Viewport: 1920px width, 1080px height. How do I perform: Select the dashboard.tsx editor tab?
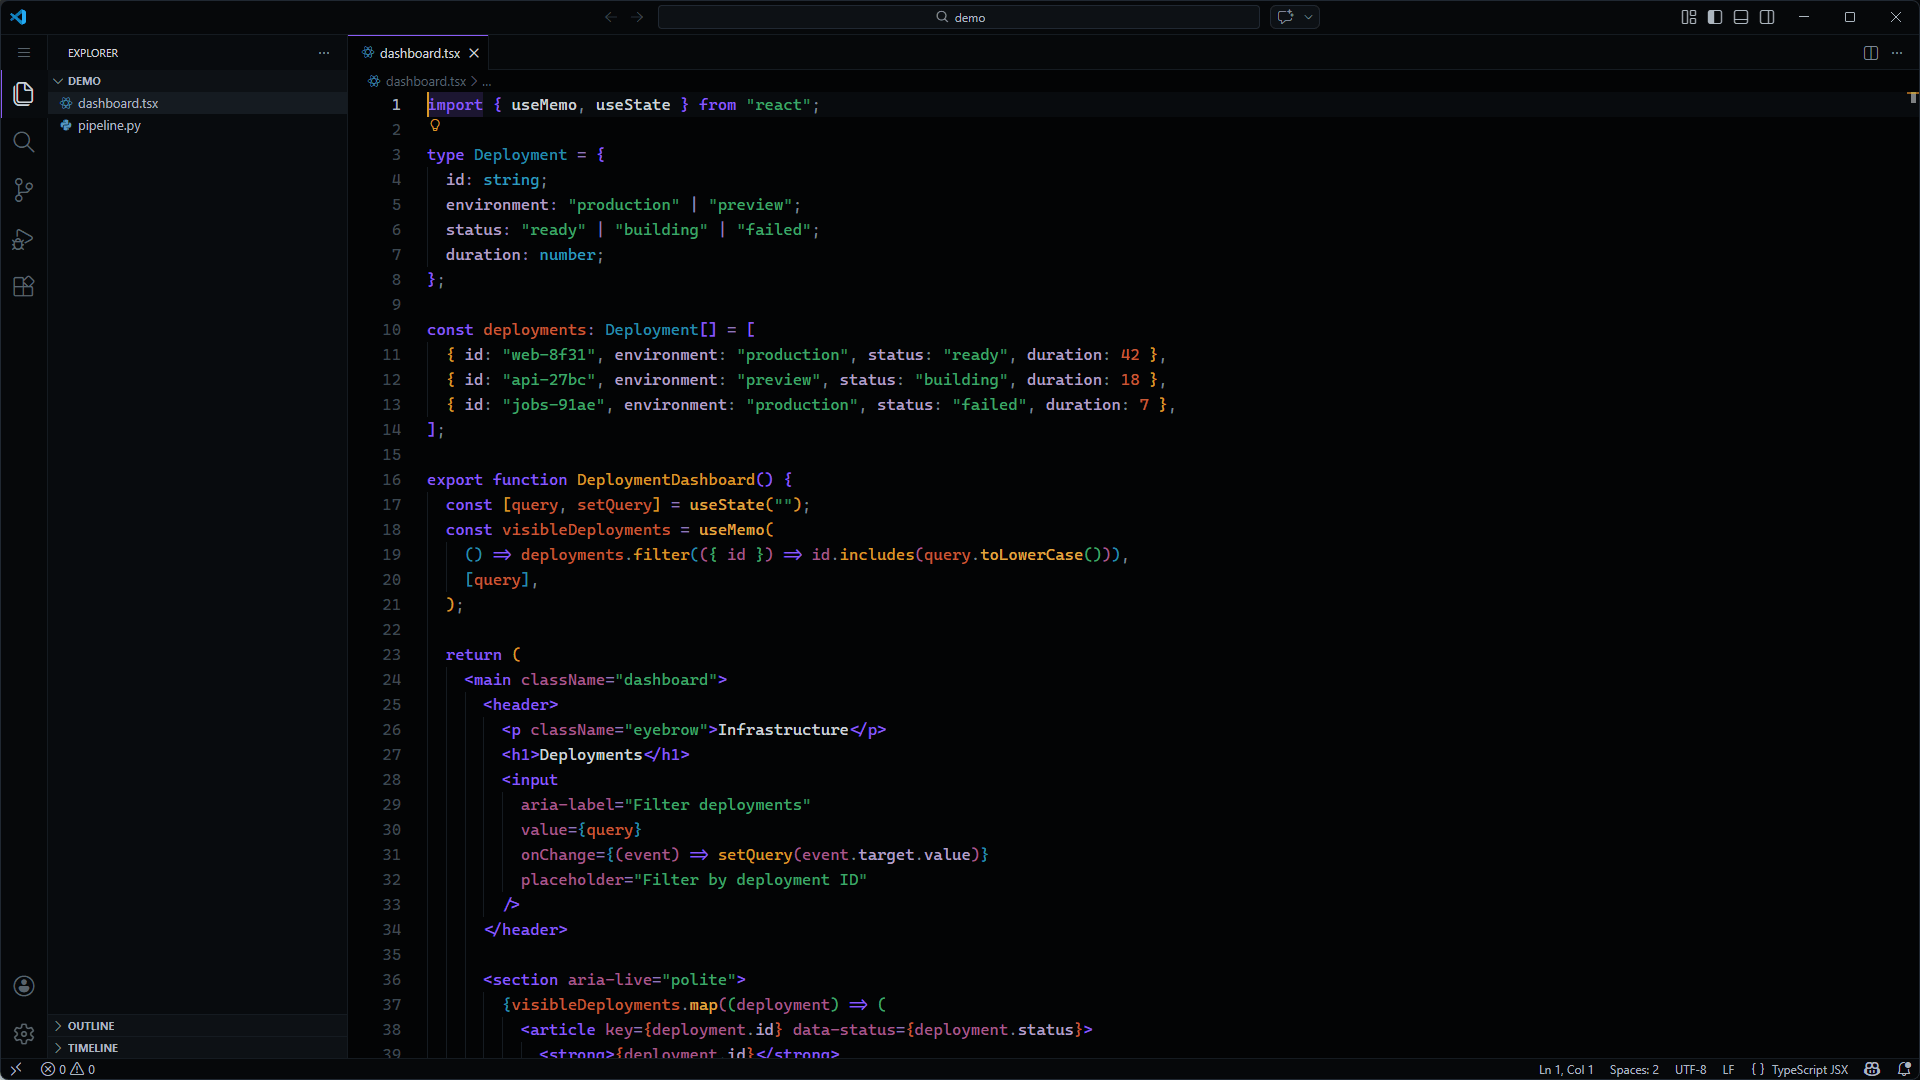click(419, 53)
